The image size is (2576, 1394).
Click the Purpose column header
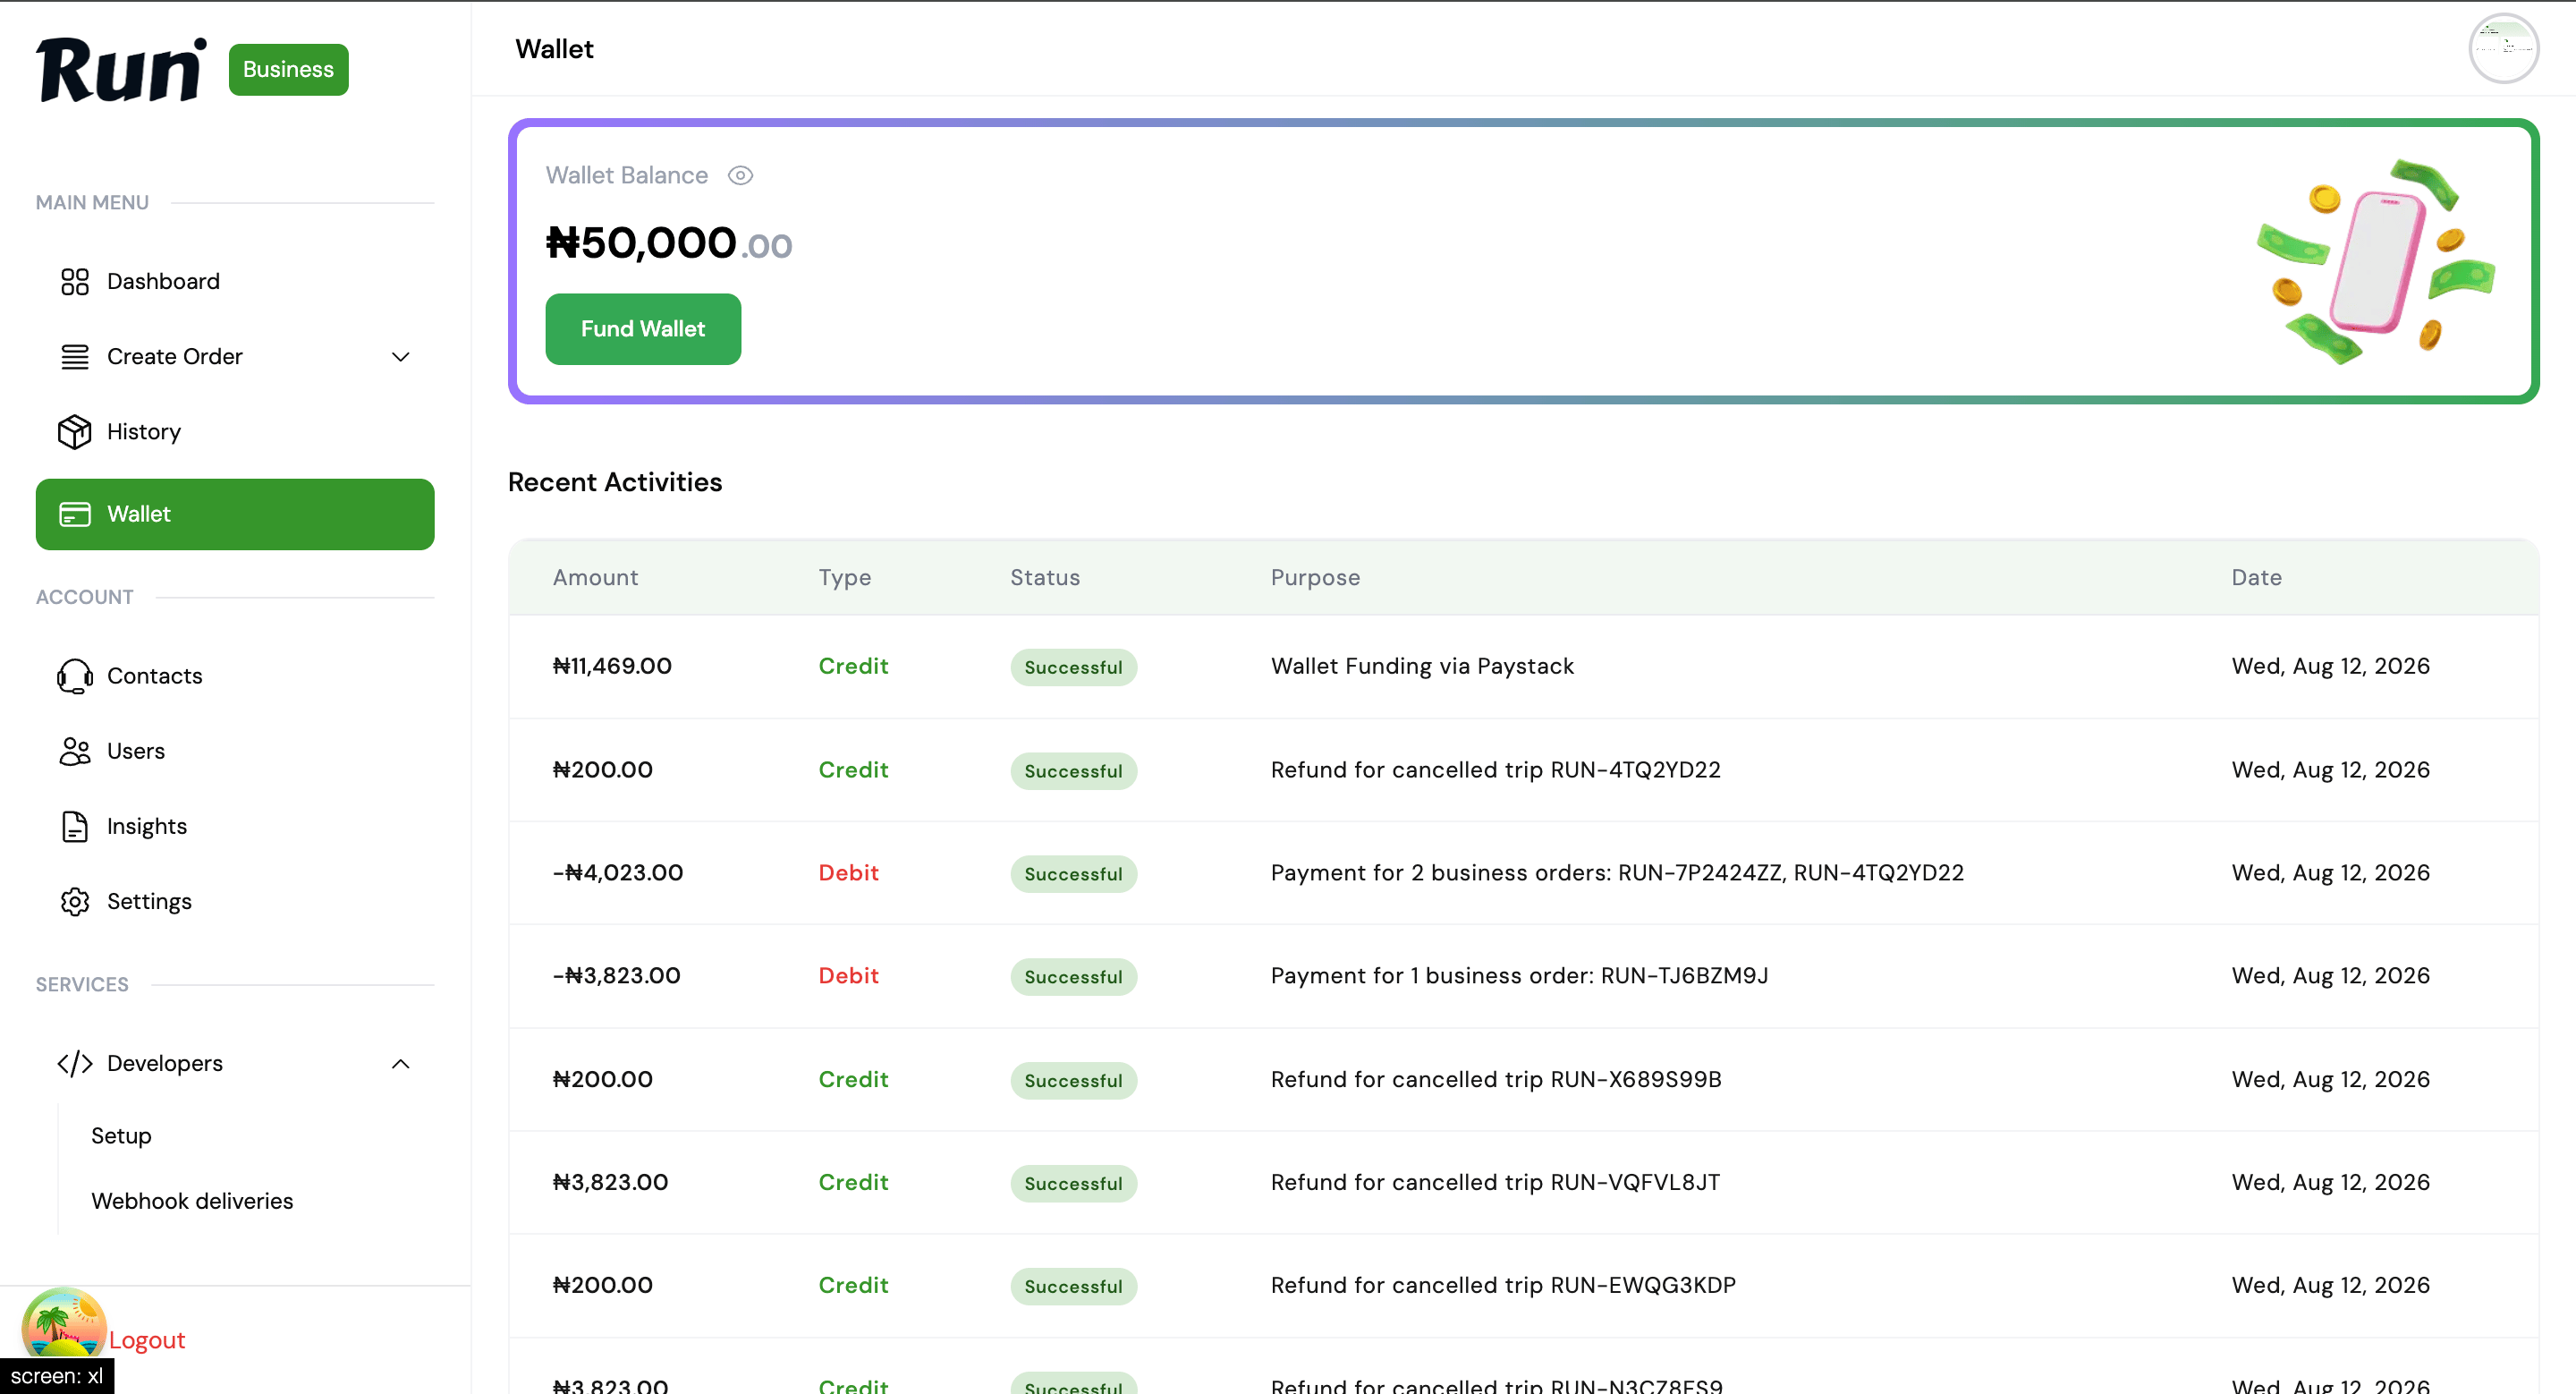pyautogui.click(x=1315, y=578)
